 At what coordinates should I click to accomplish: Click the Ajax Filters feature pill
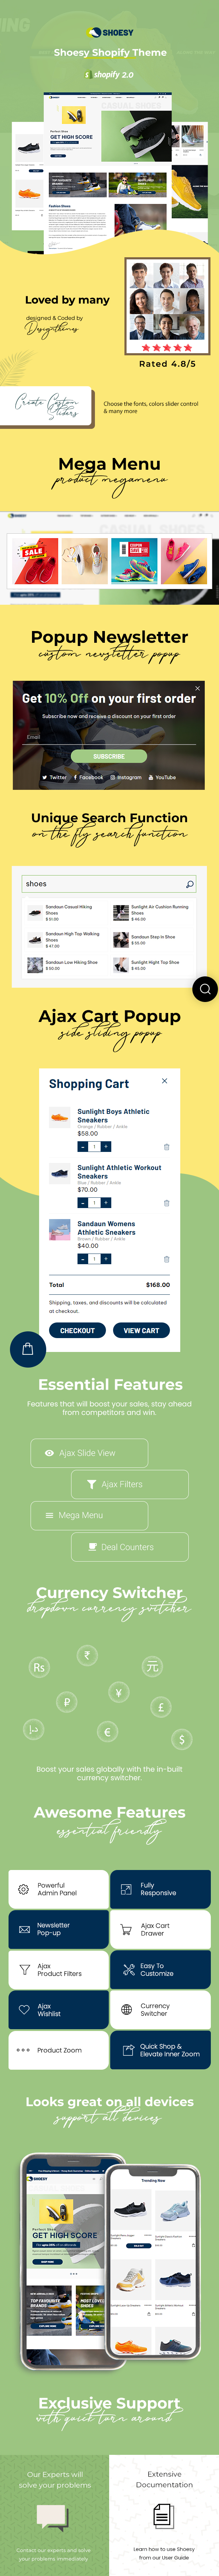pyautogui.click(x=130, y=1484)
